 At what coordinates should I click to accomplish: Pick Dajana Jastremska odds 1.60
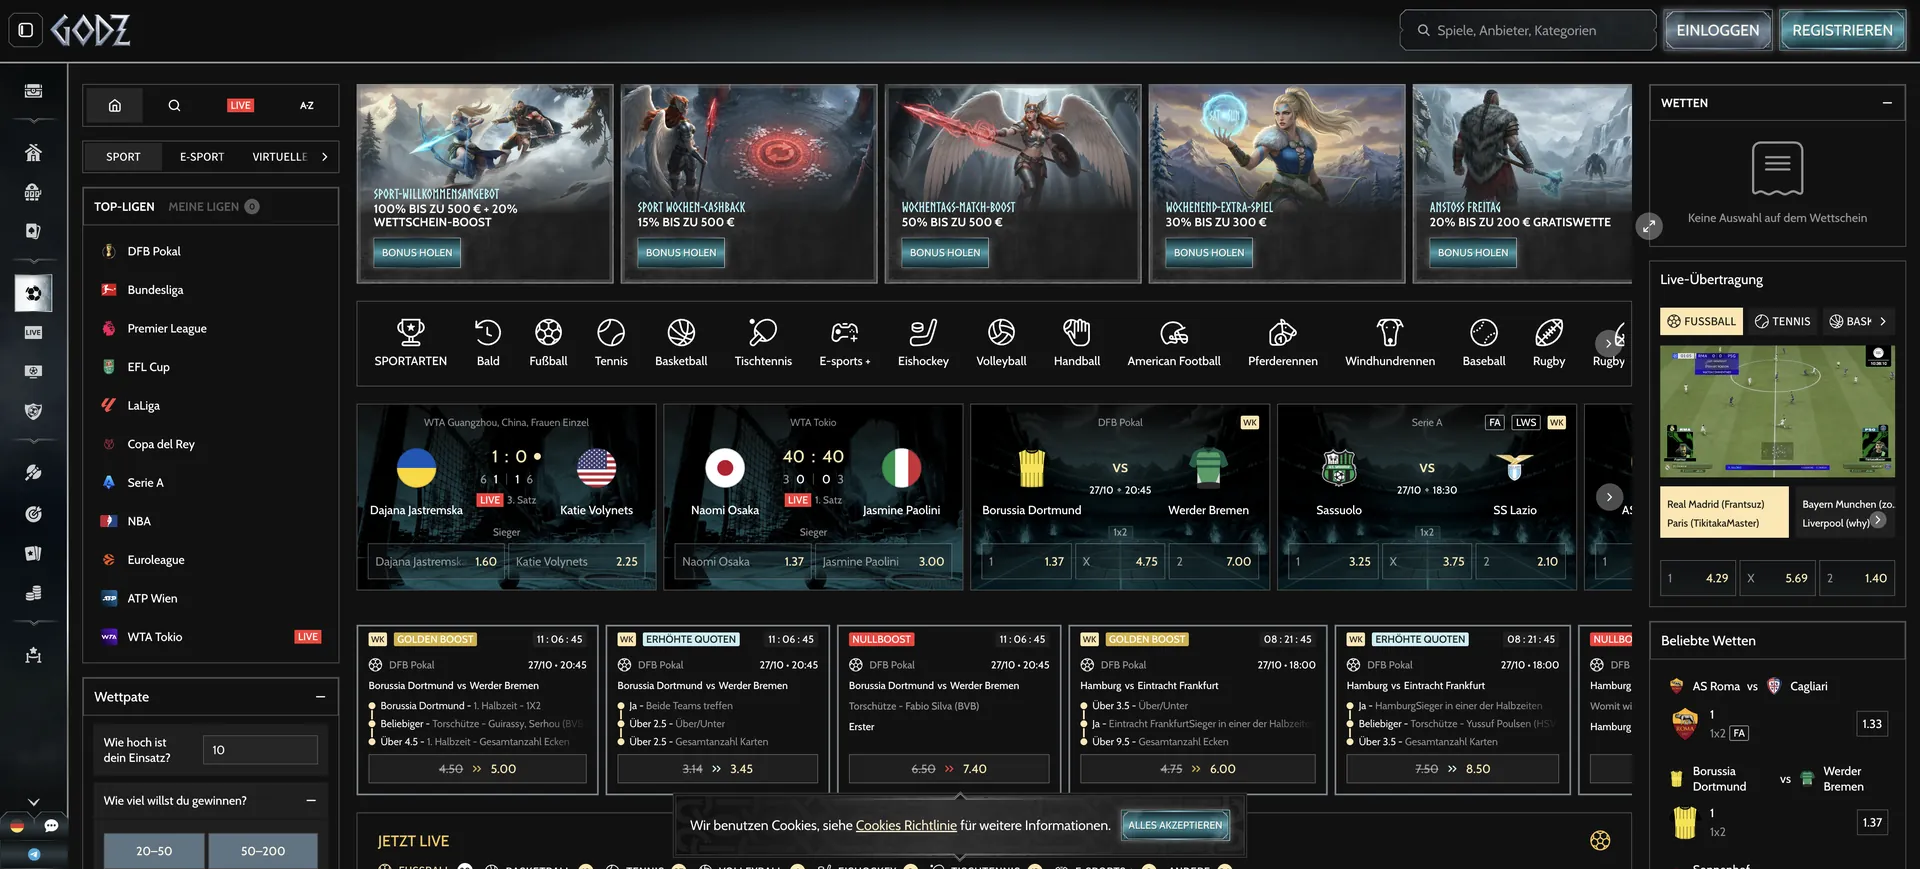436,562
